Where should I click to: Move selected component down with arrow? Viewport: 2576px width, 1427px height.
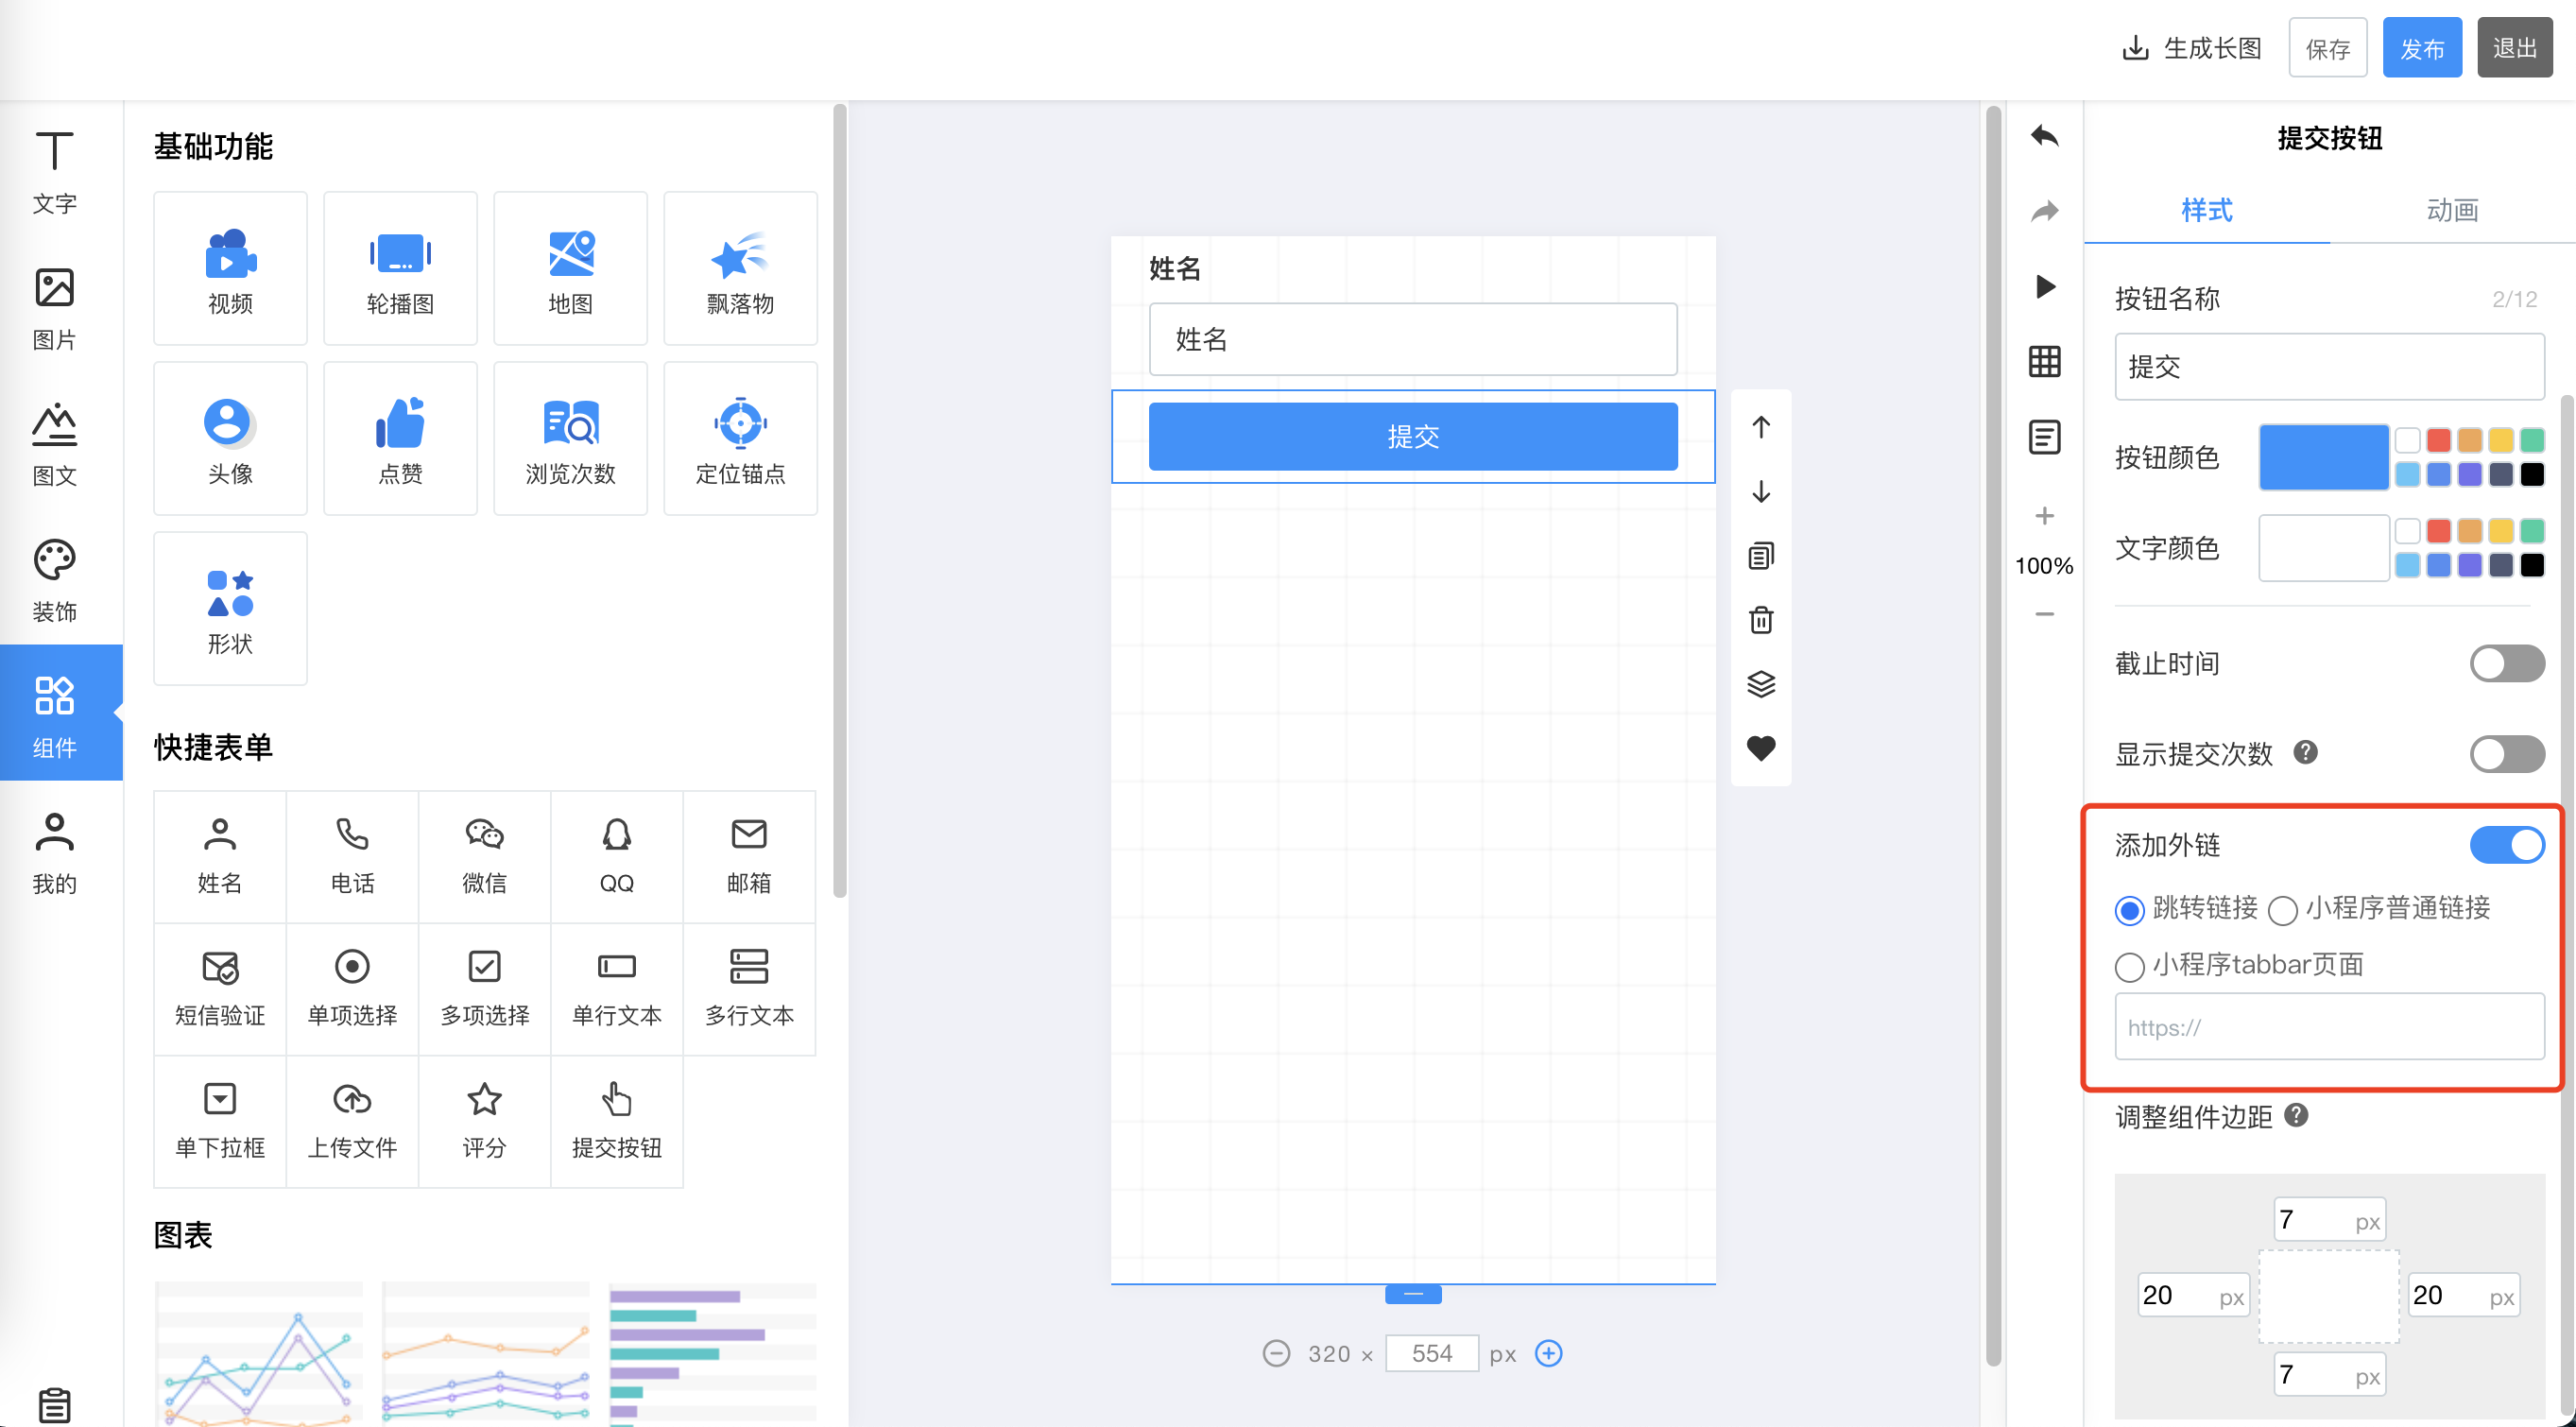point(1761,491)
